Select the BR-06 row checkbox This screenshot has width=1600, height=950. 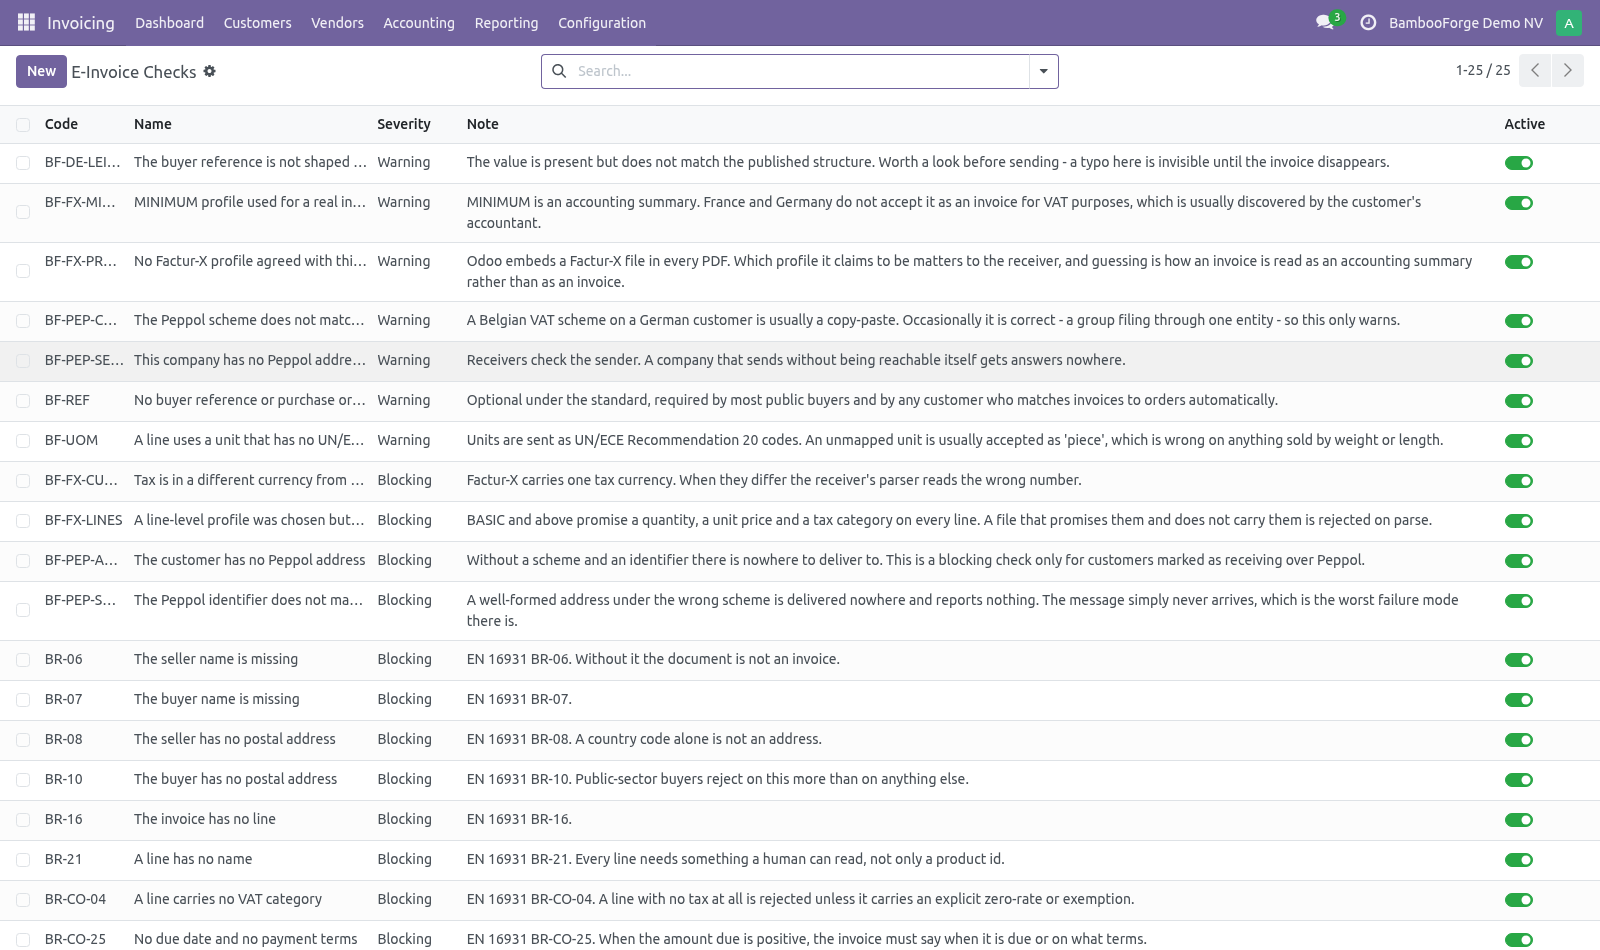tap(23, 660)
